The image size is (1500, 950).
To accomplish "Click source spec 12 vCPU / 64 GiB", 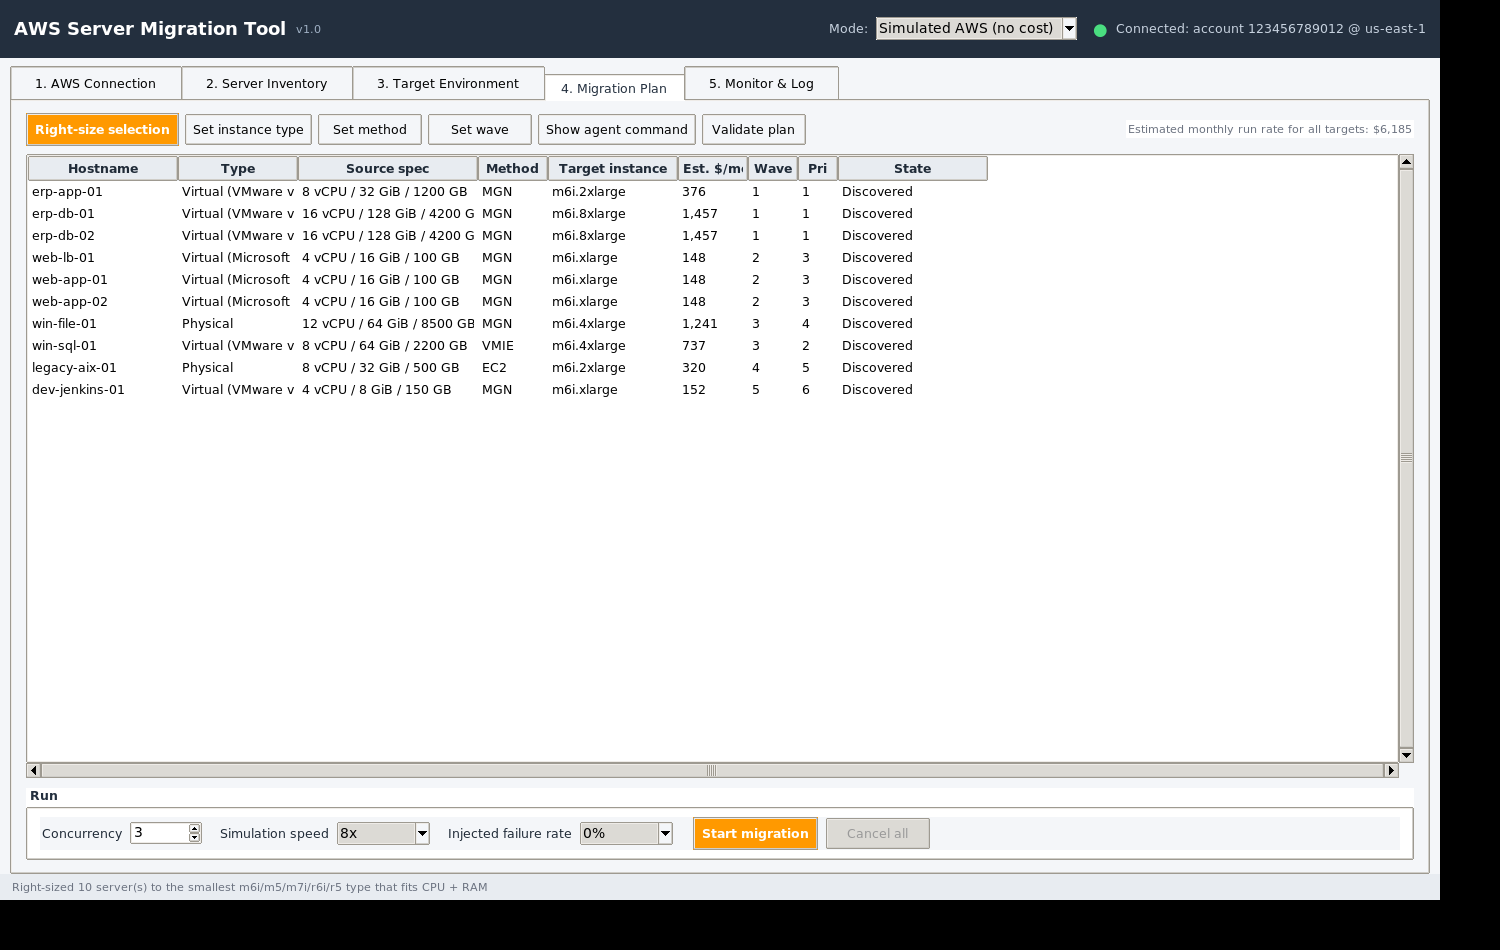I will click(388, 324).
